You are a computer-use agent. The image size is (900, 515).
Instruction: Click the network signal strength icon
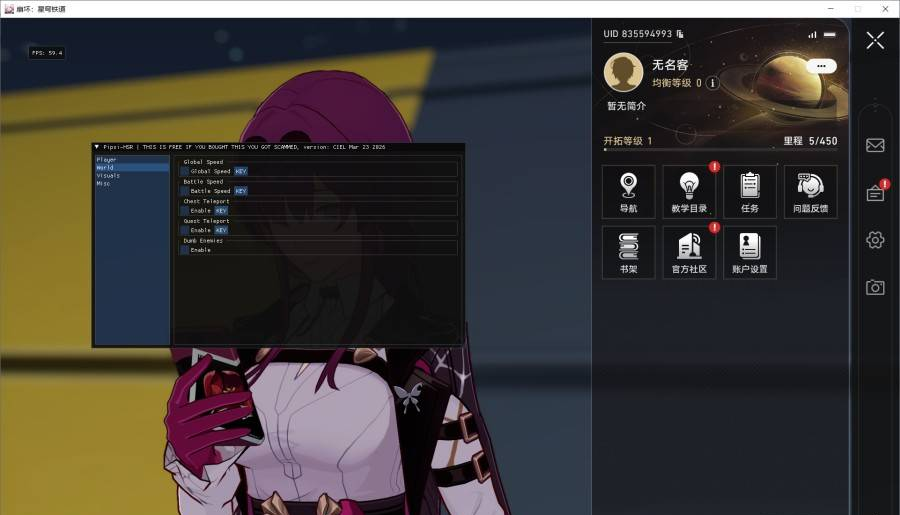pos(812,34)
